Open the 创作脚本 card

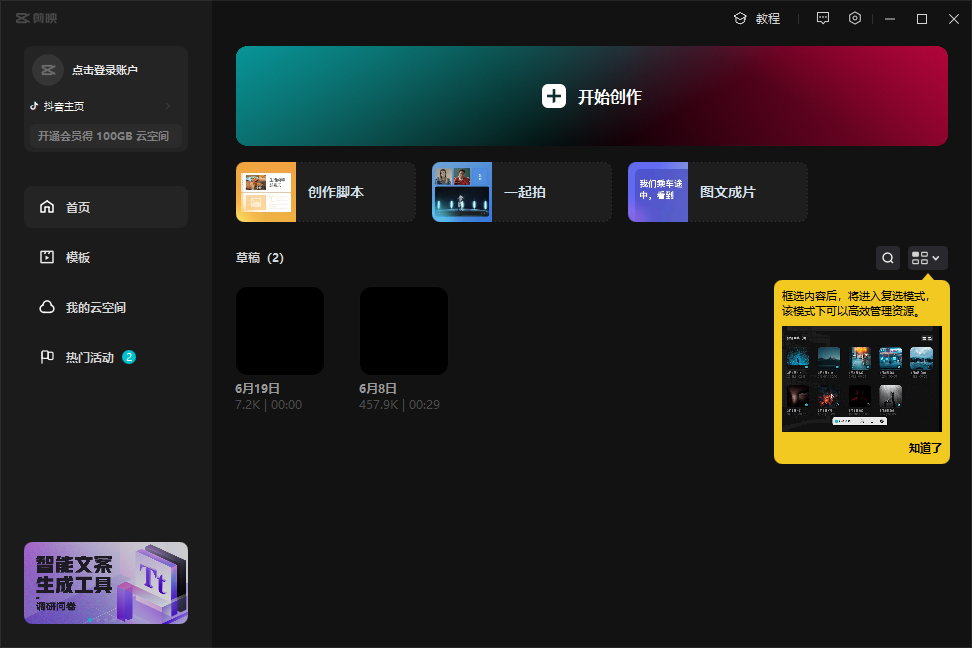tap(326, 192)
